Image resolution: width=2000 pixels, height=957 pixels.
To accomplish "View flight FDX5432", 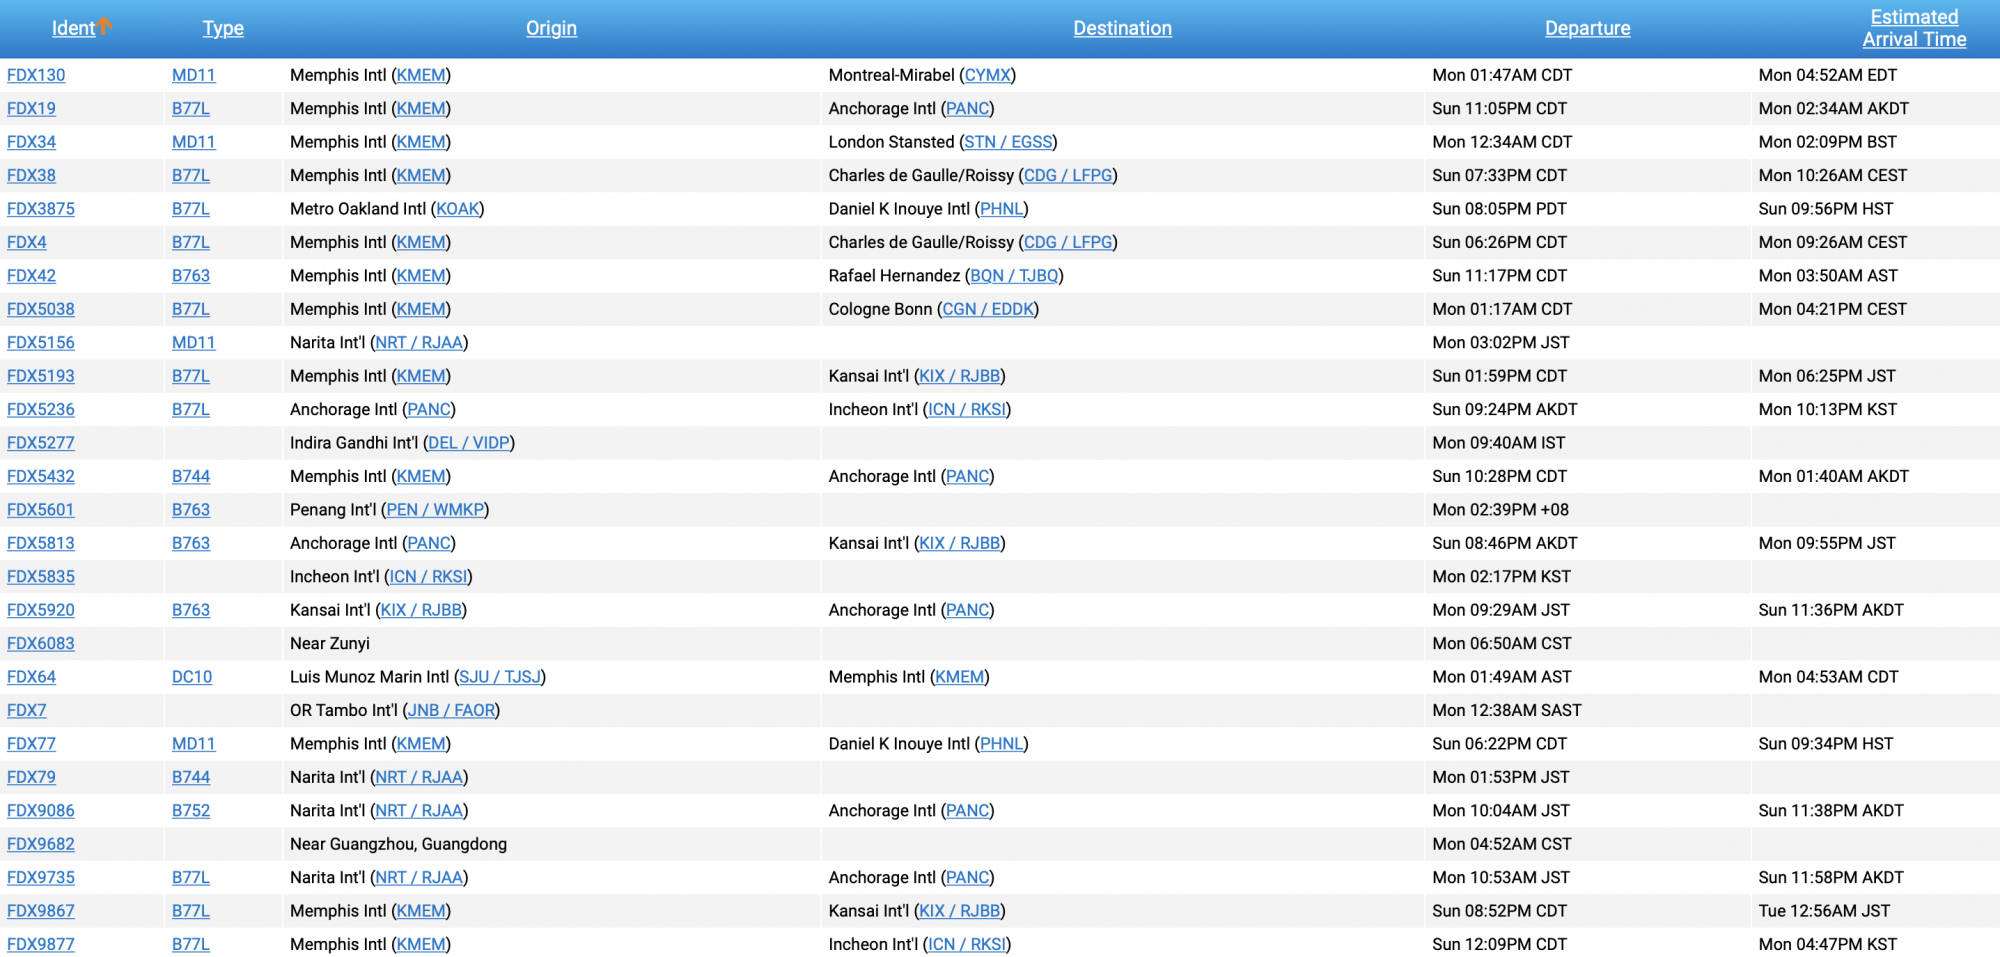I will [x=41, y=477].
